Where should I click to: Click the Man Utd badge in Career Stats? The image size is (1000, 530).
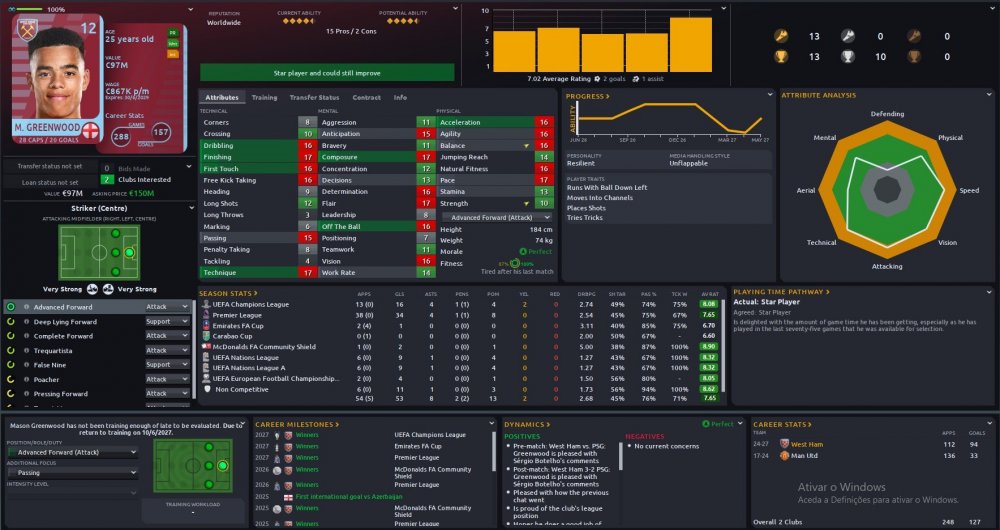[x=784, y=455]
